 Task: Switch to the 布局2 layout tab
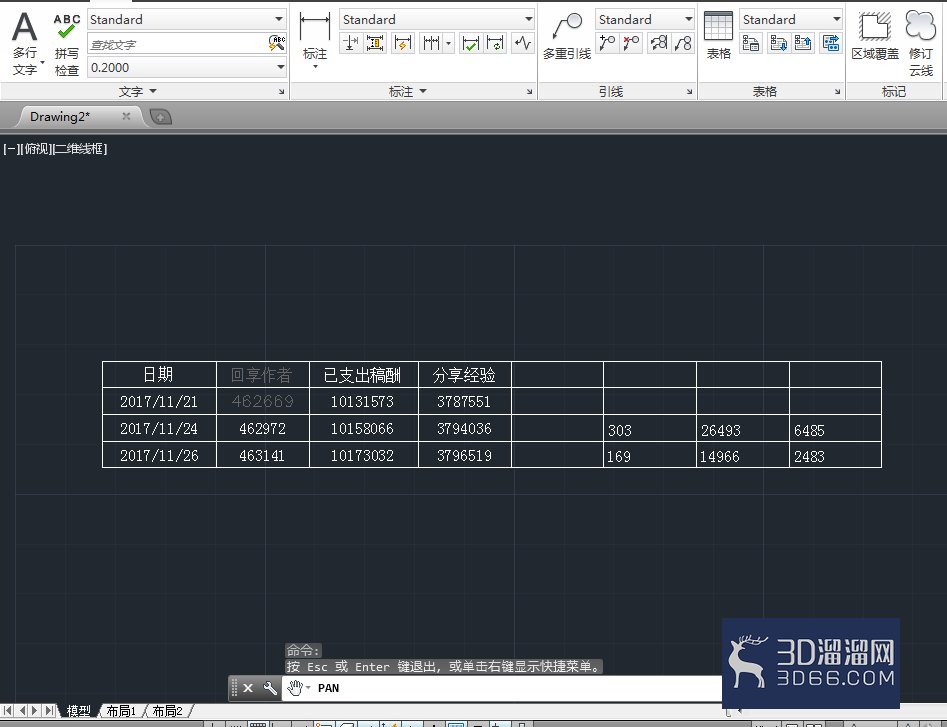tap(167, 711)
